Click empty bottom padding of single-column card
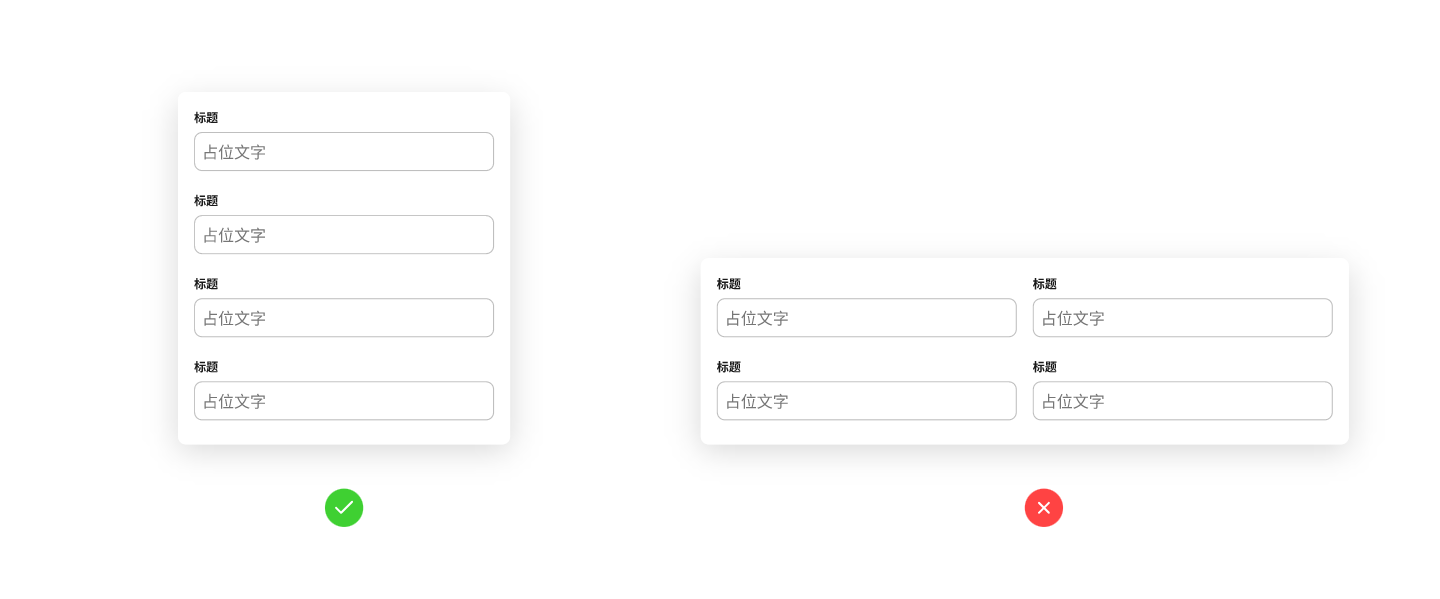The height and width of the screenshot is (599, 1440). pos(344,433)
